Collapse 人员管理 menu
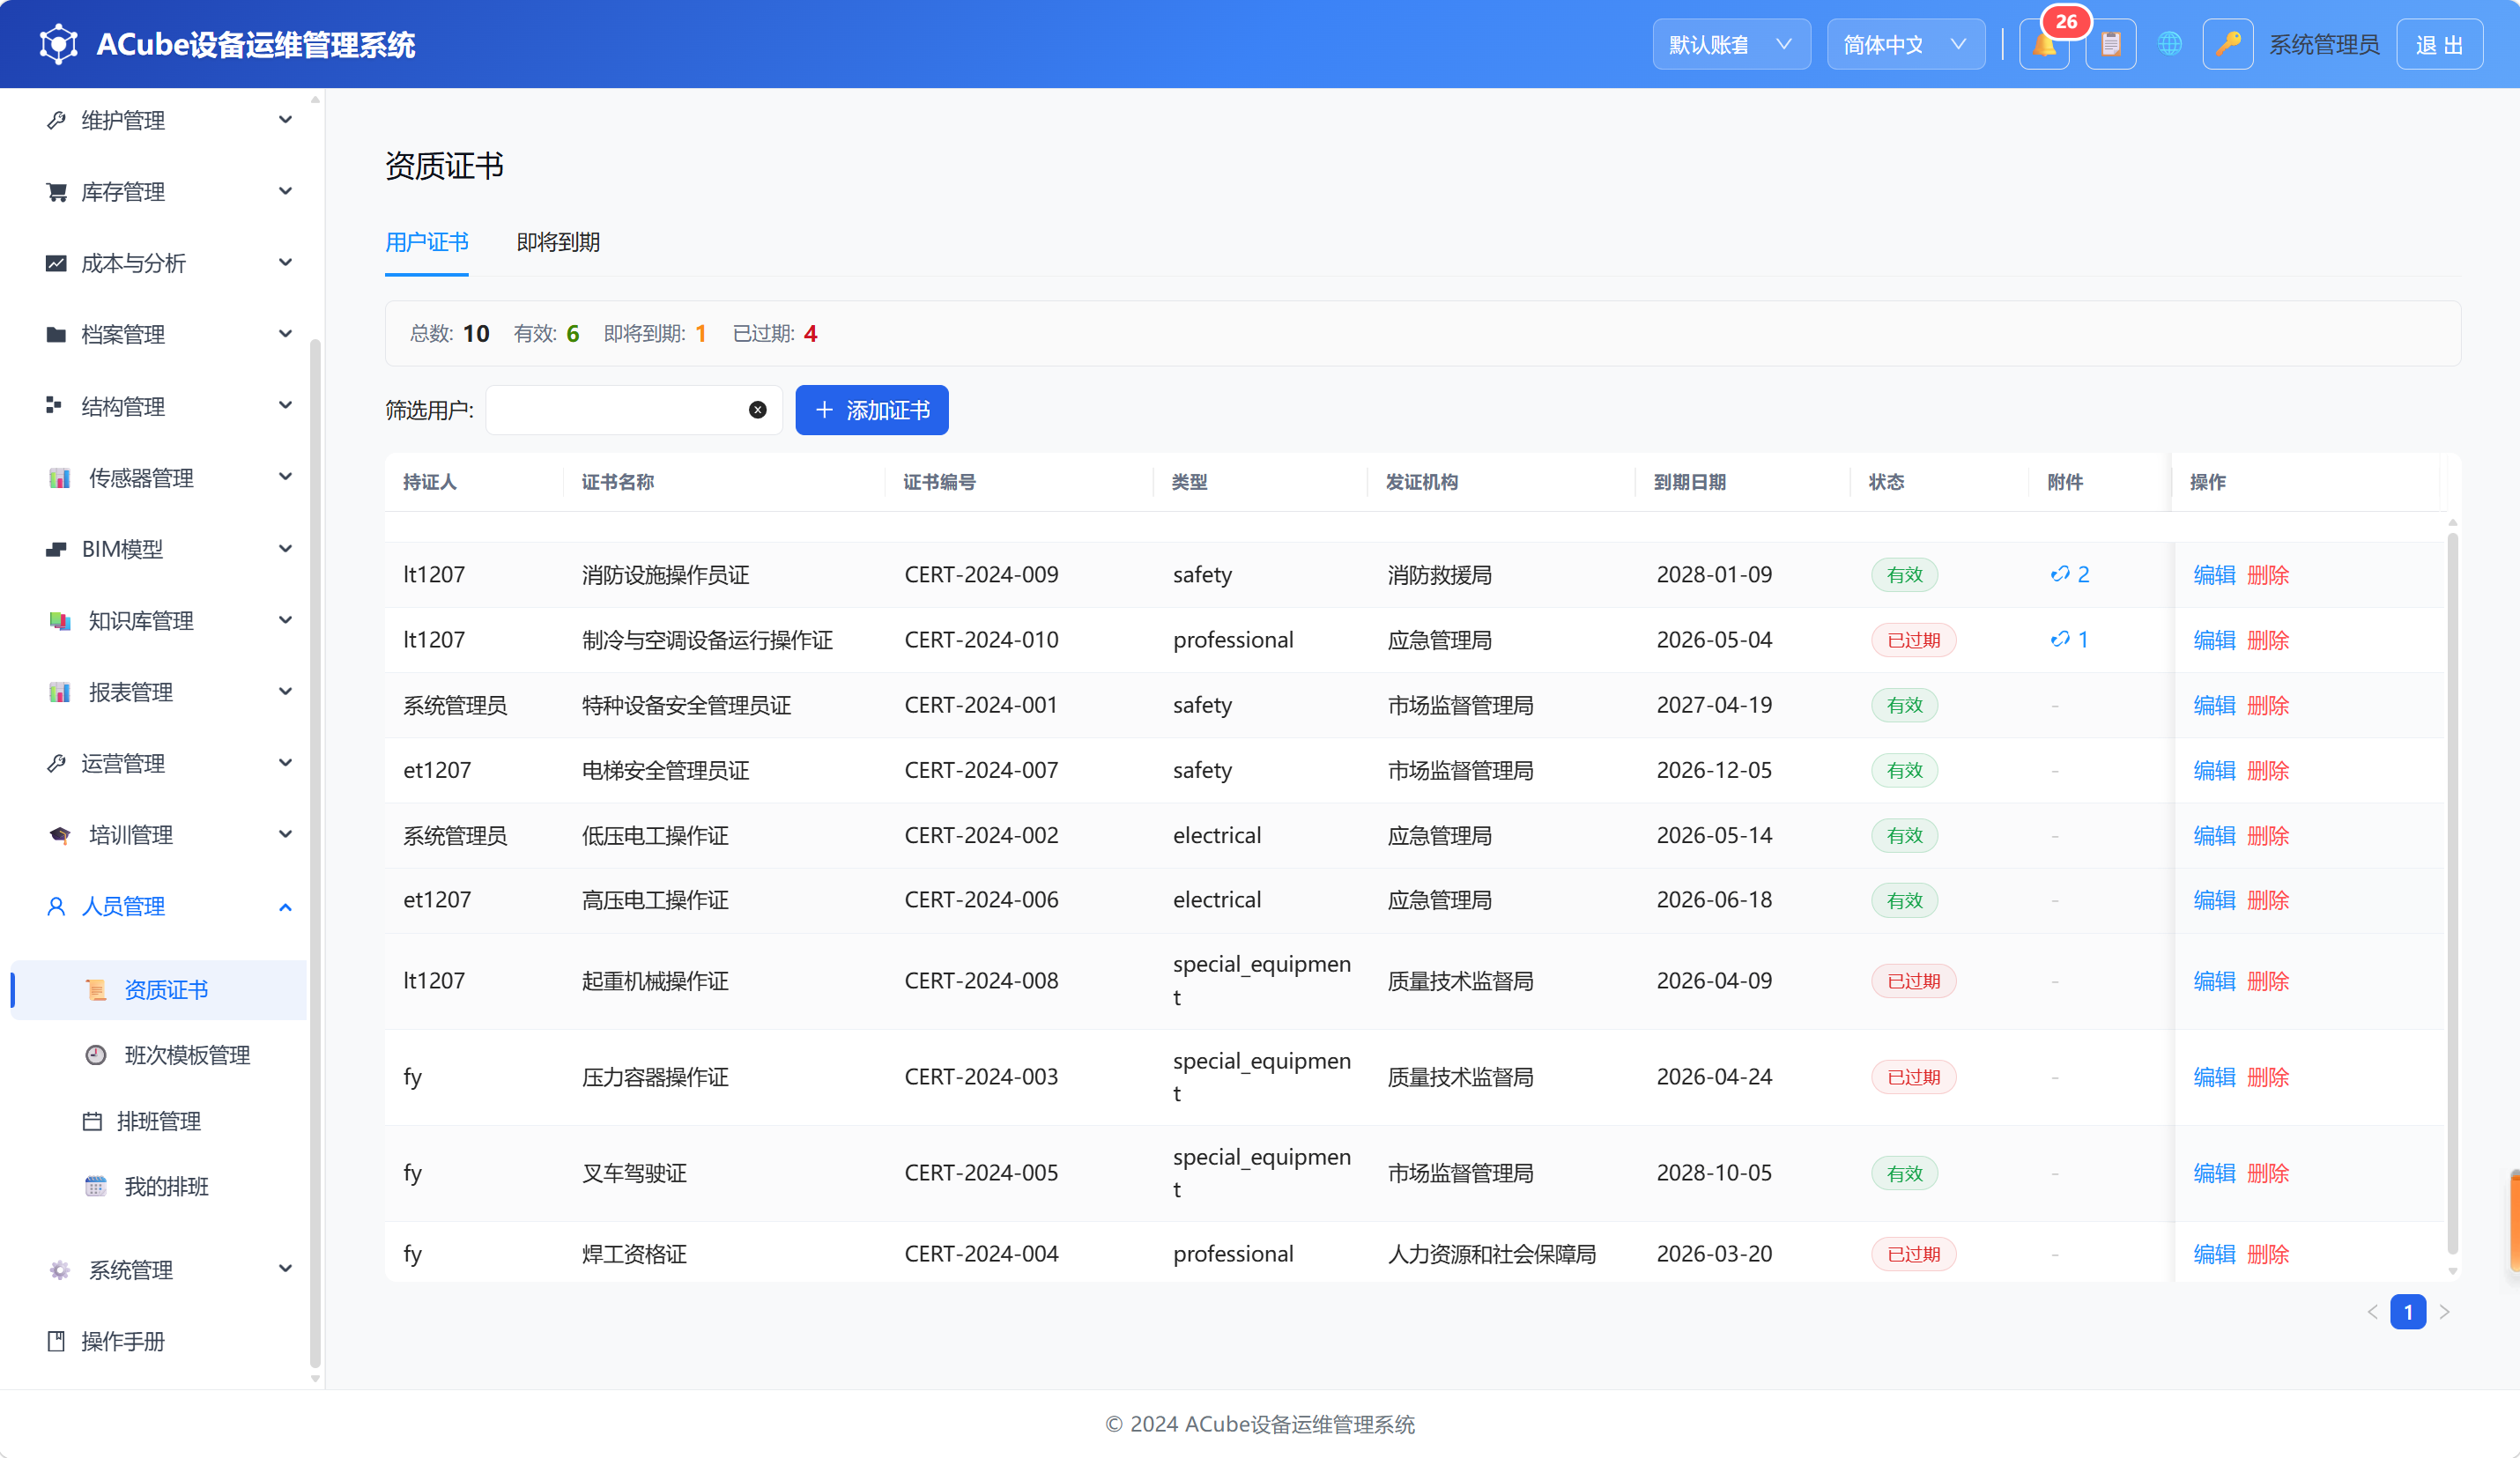Image resolution: width=2520 pixels, height=1458 pixels. pos(160,907)
